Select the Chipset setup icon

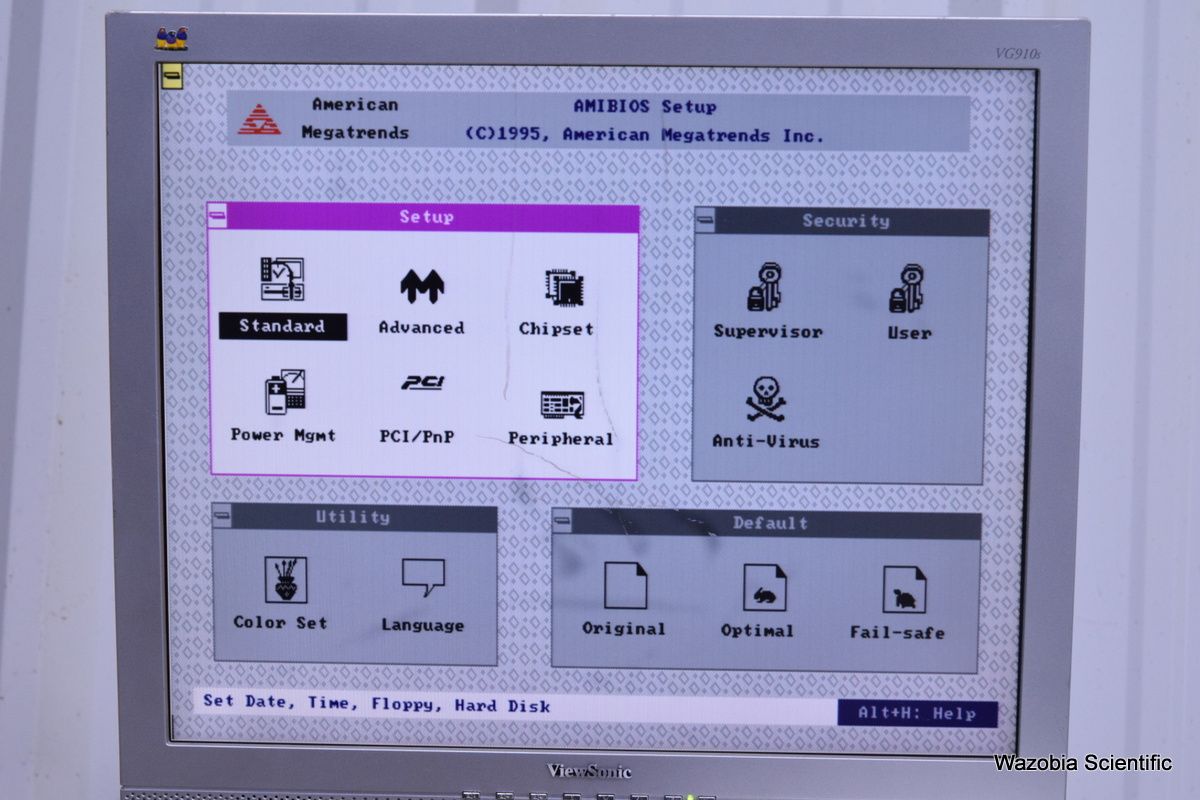tap(564, 289)
